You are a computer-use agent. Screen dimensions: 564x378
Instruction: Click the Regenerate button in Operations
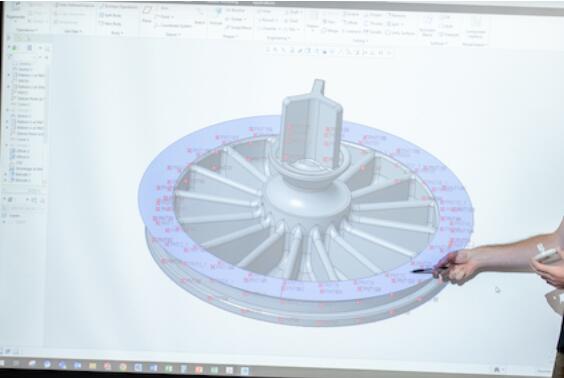[x=14, y=14]
